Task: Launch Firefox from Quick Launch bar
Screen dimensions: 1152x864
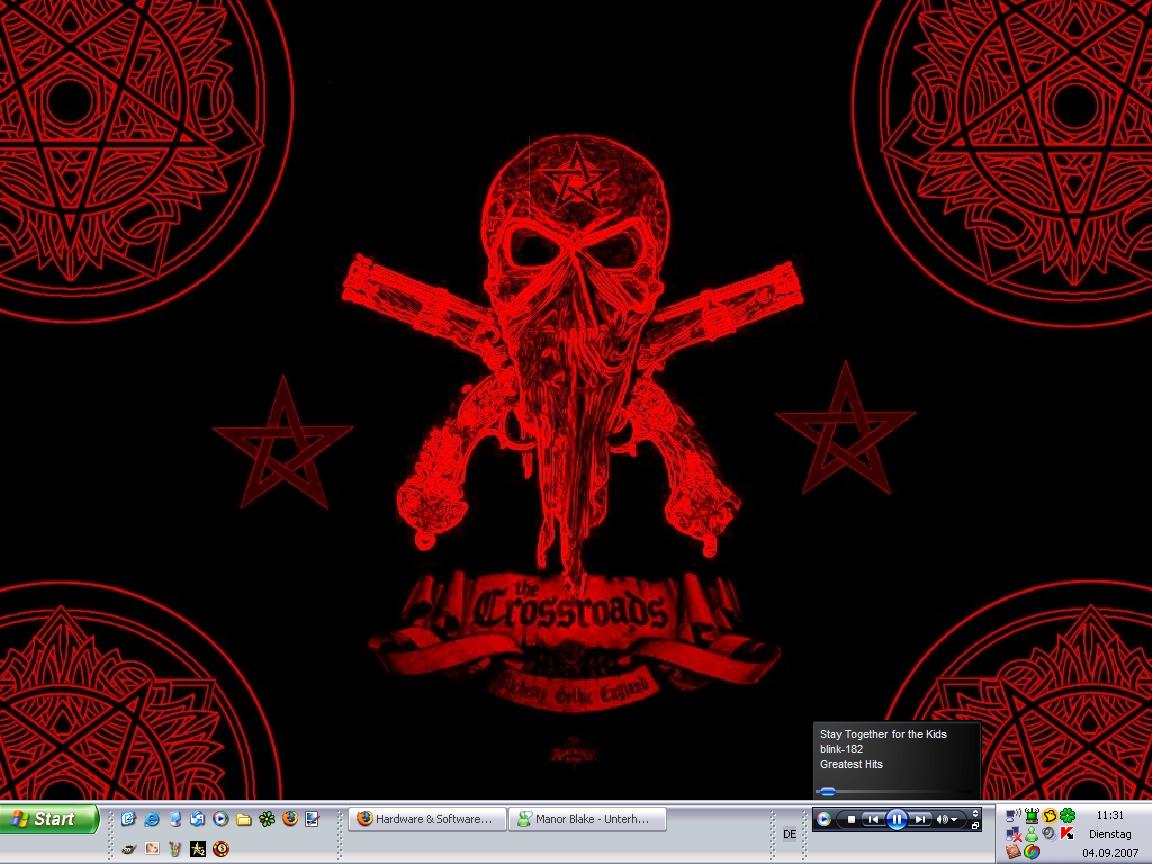Action: point(289,818)
